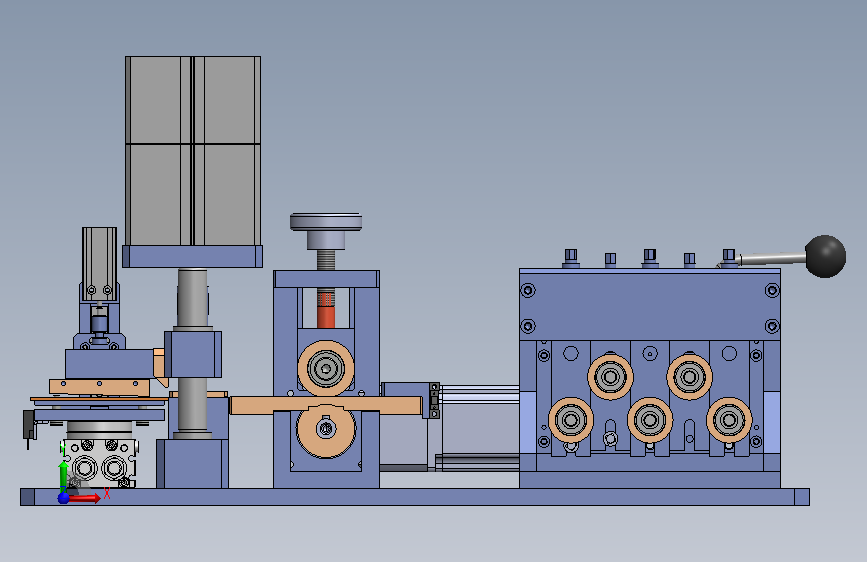Select the lower-right straightening roller
867x562 pixels.
[x=729, y=420]
